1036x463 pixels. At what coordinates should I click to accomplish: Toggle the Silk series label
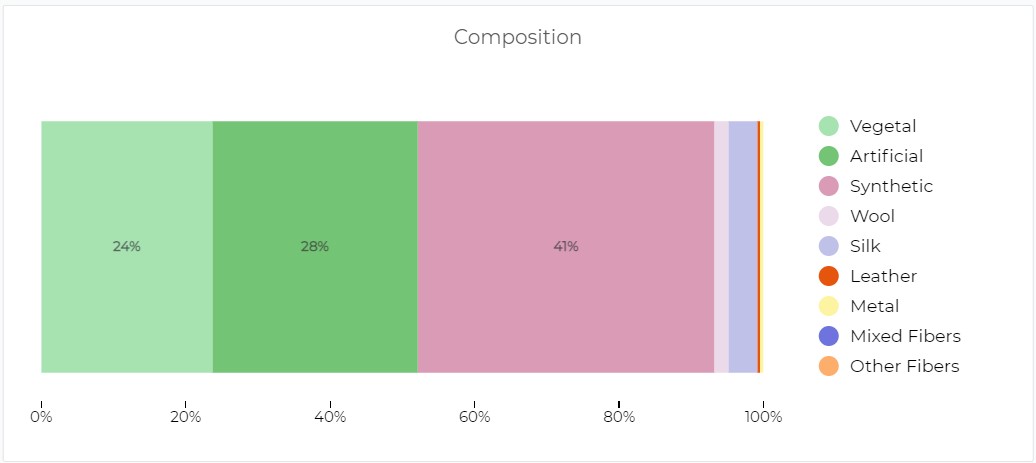pyautogui.click(x=865, y=246)
